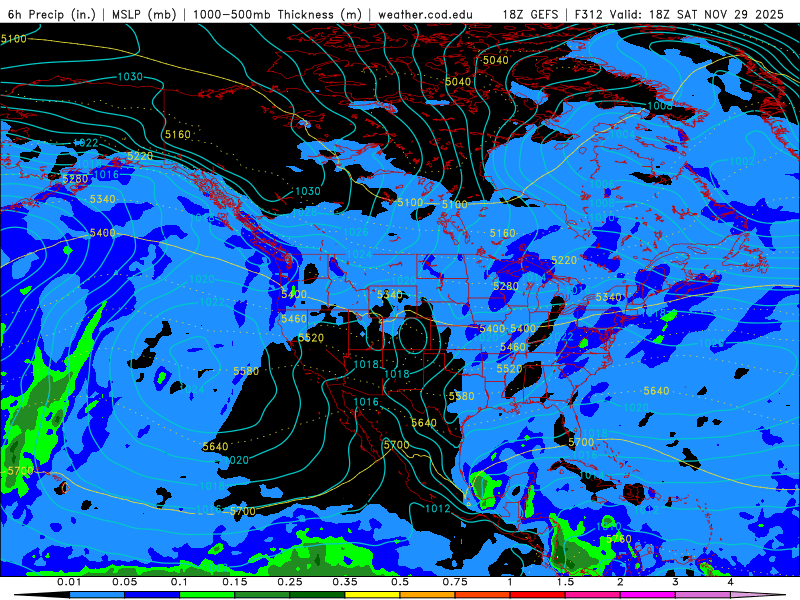Click the 2 legend value label
Image resolution: width=800 pixels, height=600 pixels.
(620, 582)
